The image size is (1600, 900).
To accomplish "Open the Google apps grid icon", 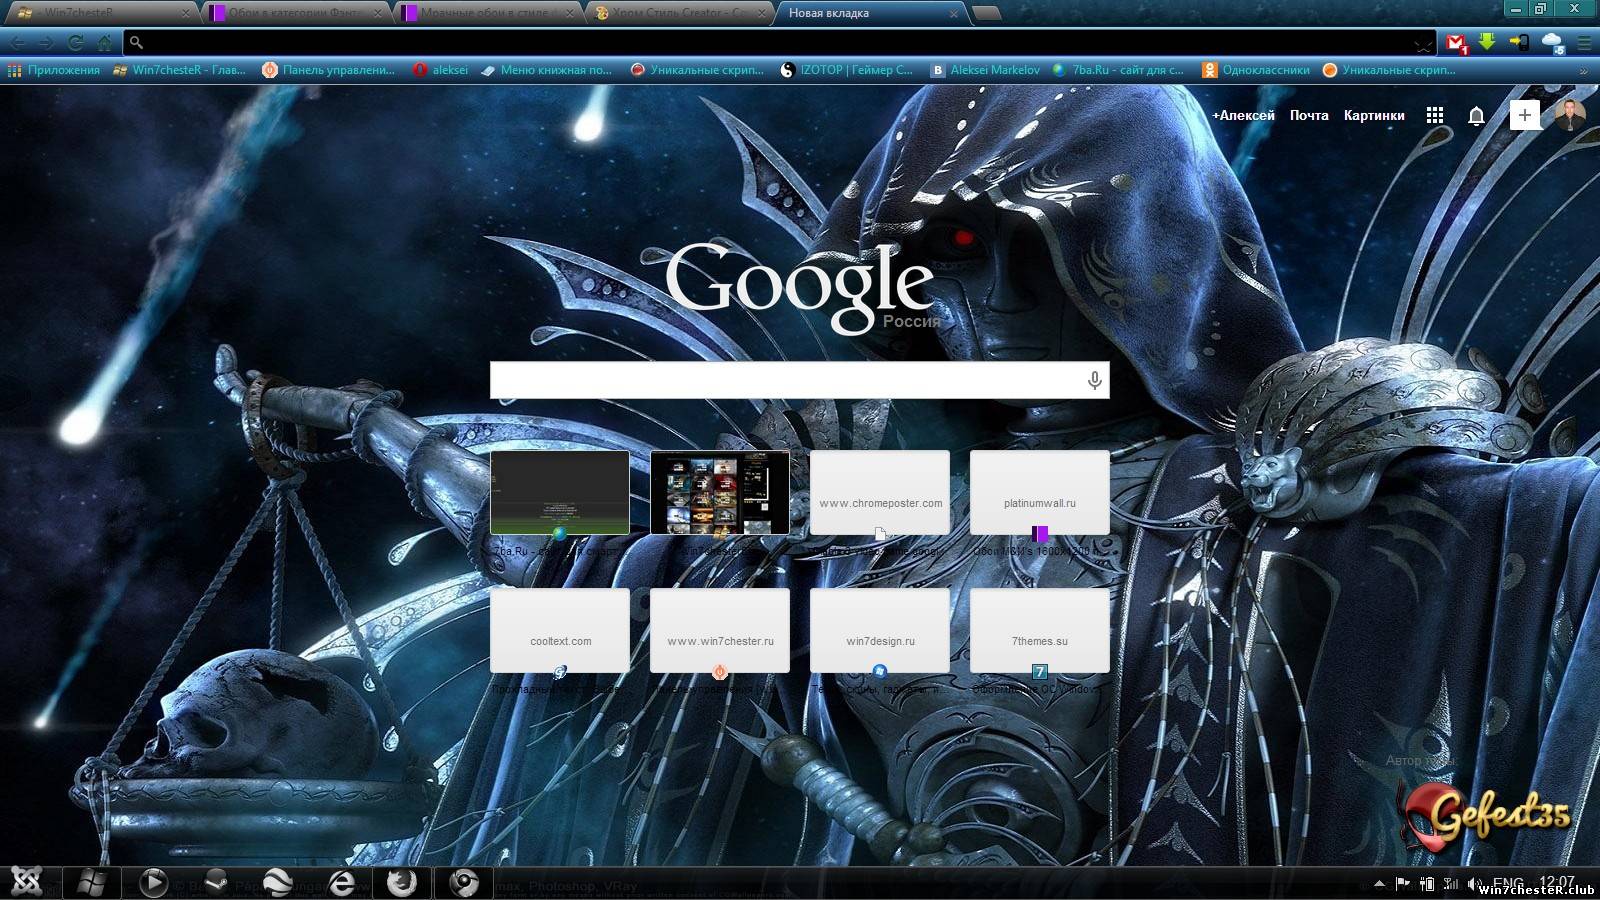I will (x=1435, y=115).
